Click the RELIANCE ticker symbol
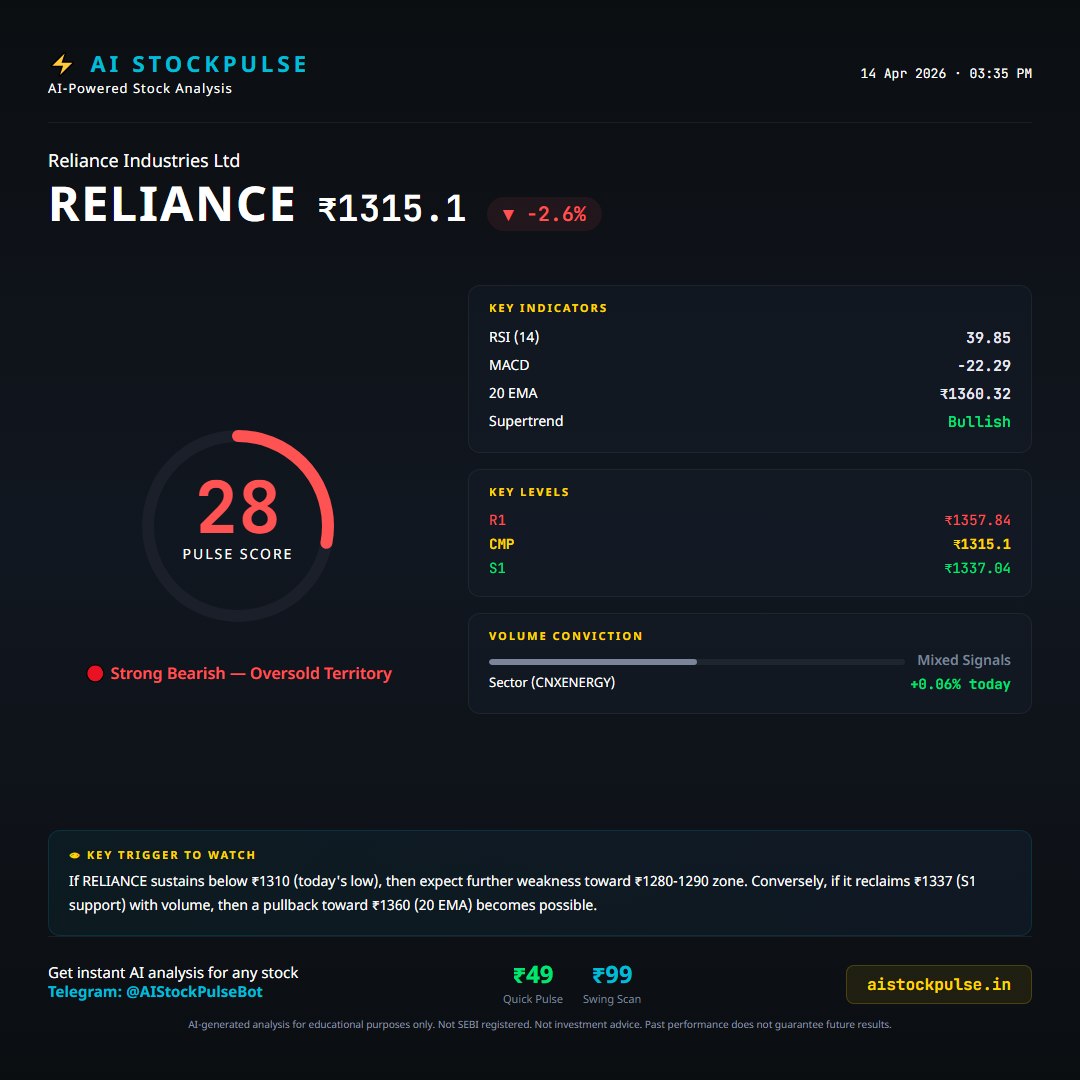Screen dimensions: 1080x1080 [x=172, y=205]
